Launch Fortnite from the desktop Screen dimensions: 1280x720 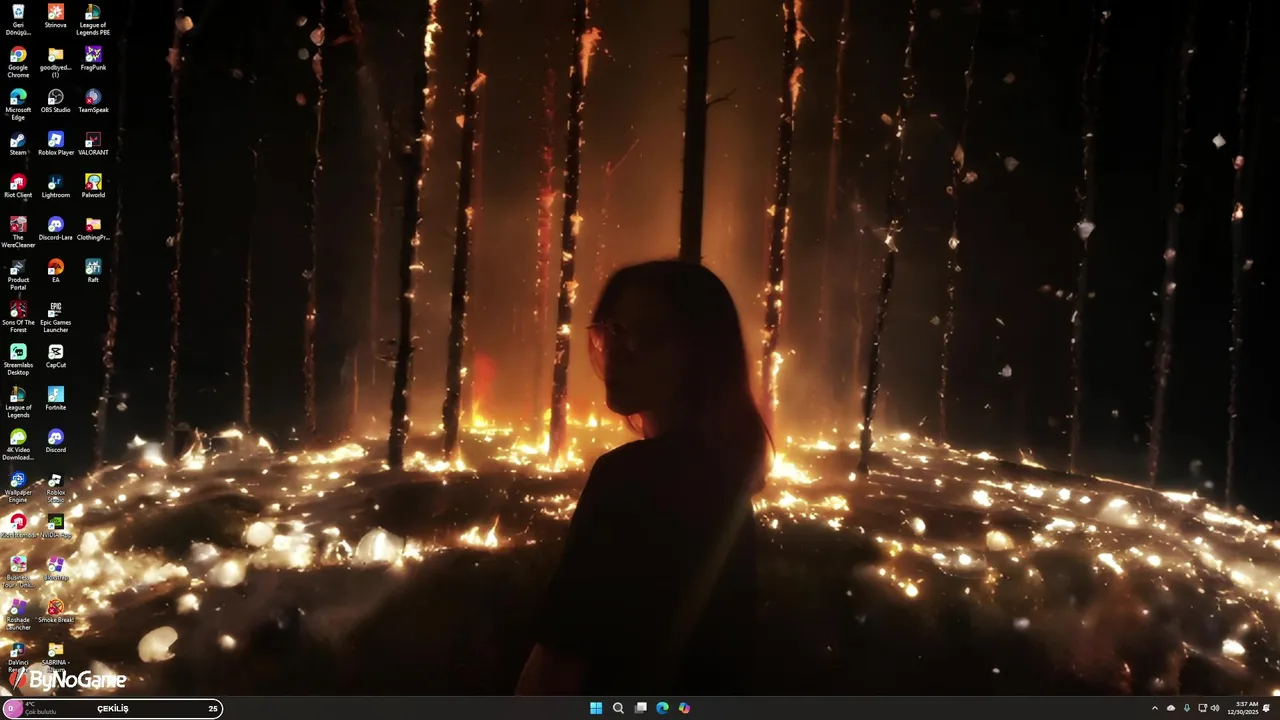[56, 399]
